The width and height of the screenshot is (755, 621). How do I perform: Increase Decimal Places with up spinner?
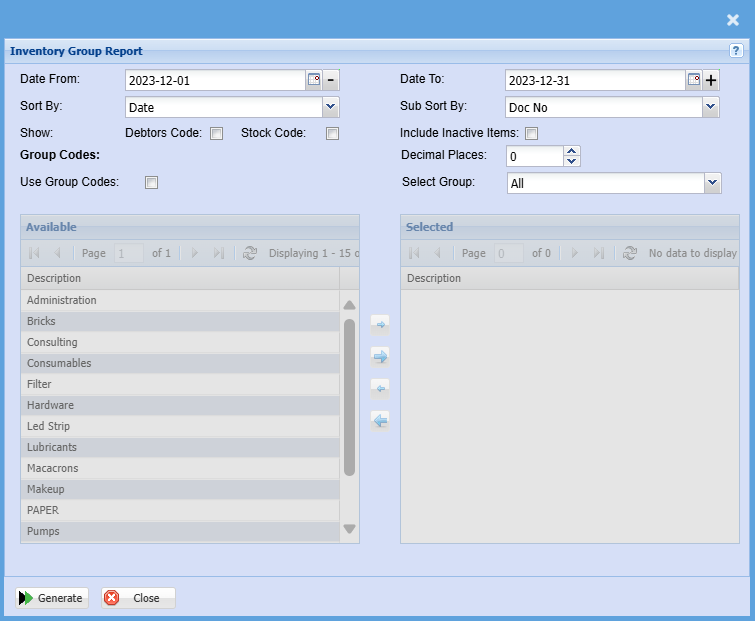[571, 151]
